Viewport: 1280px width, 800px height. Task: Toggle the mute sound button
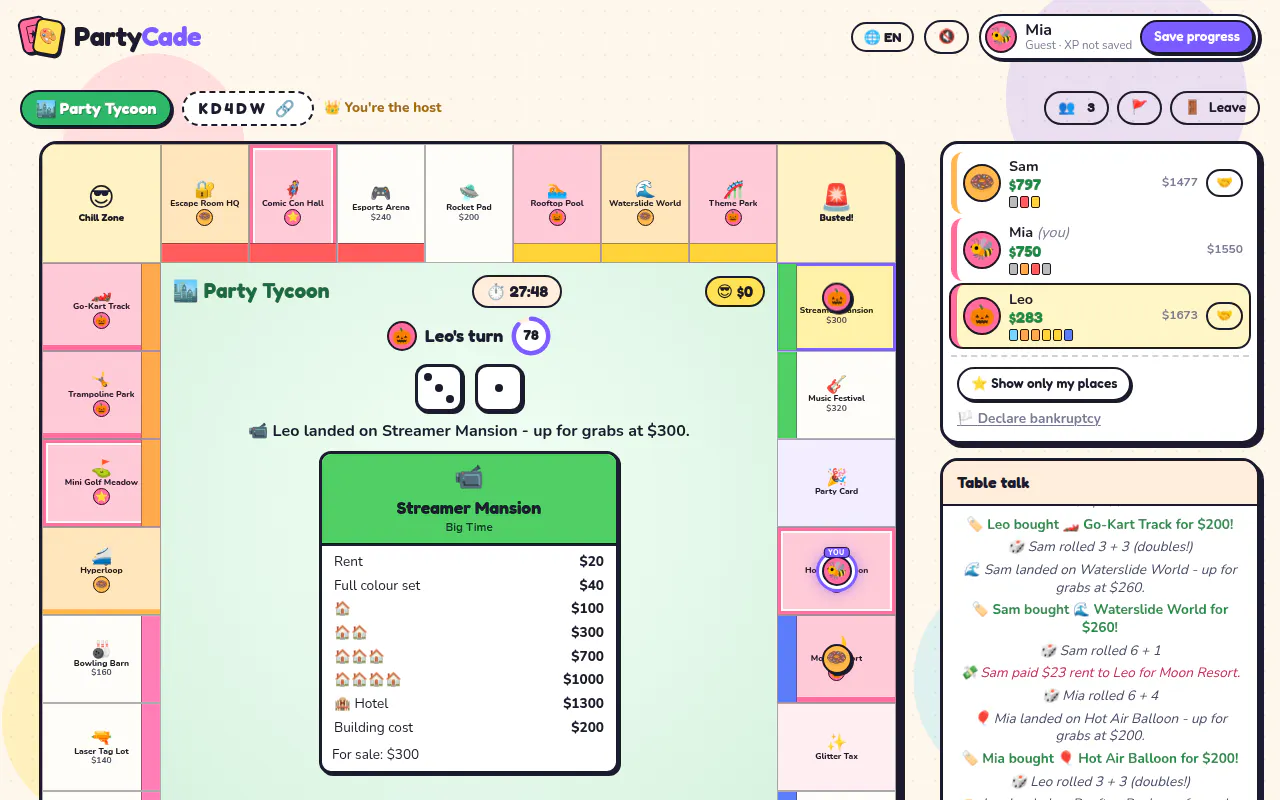click(946, 37)
